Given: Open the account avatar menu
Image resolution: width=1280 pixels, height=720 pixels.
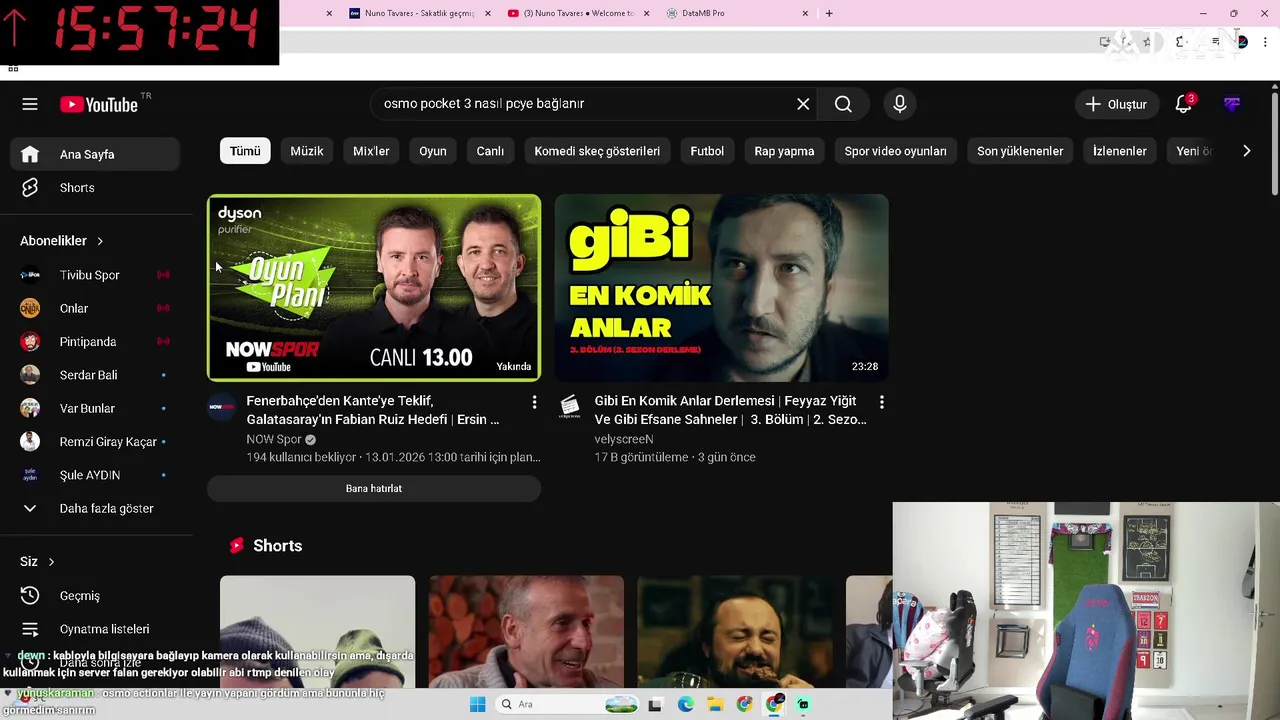Looking at the screenshot, I should point(1232,104).
